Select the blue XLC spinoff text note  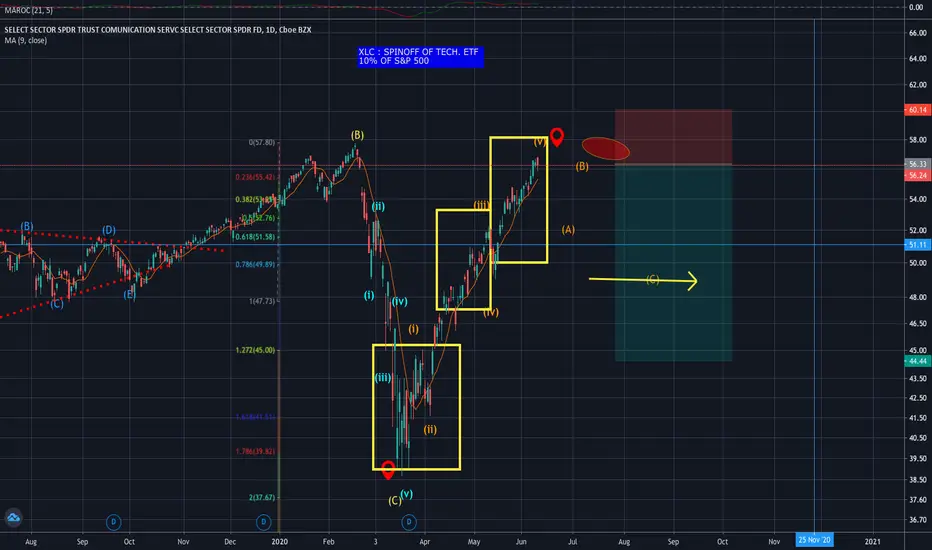point(420,56)
